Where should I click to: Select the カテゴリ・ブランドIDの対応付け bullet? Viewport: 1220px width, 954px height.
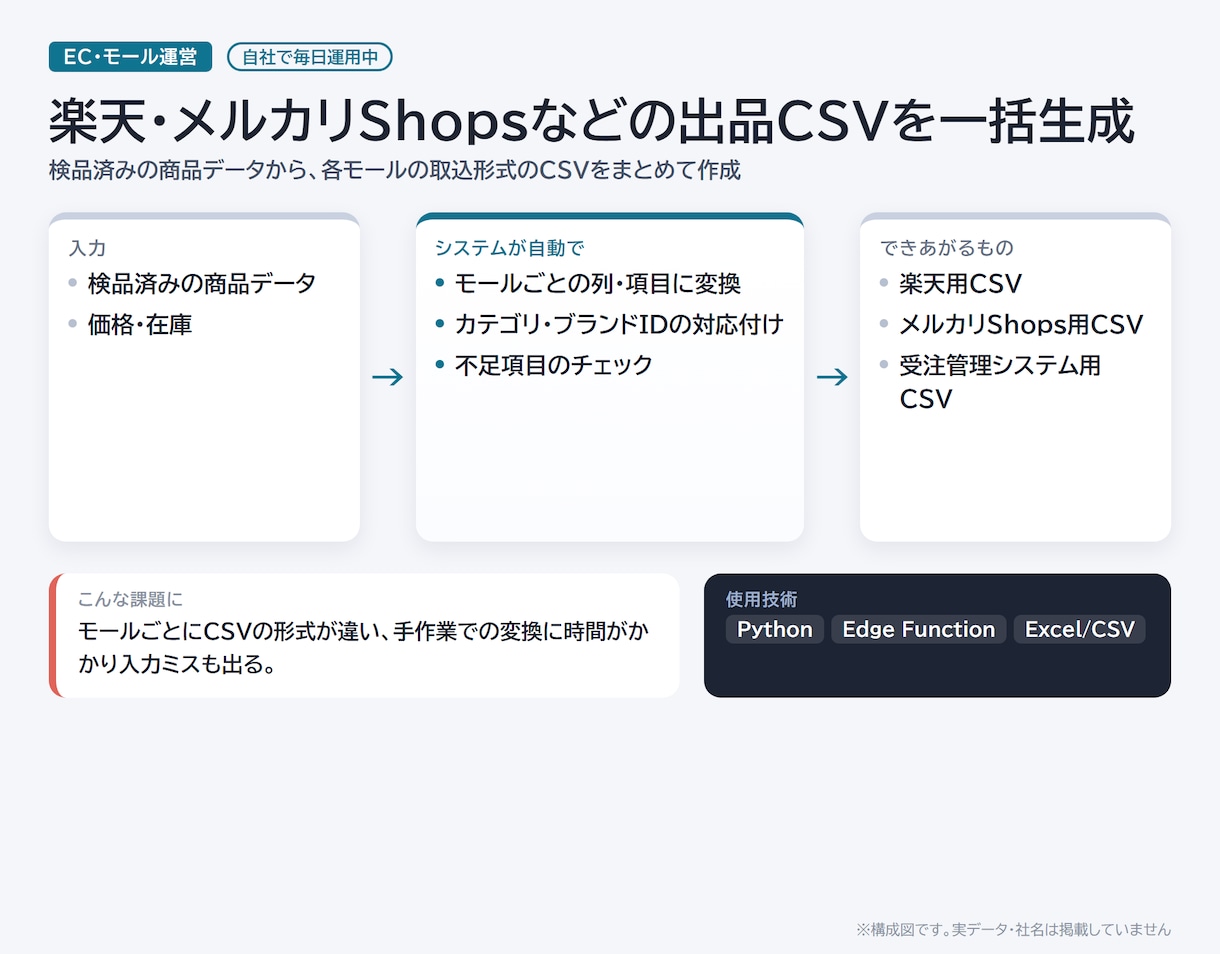[x=619, y=324]
